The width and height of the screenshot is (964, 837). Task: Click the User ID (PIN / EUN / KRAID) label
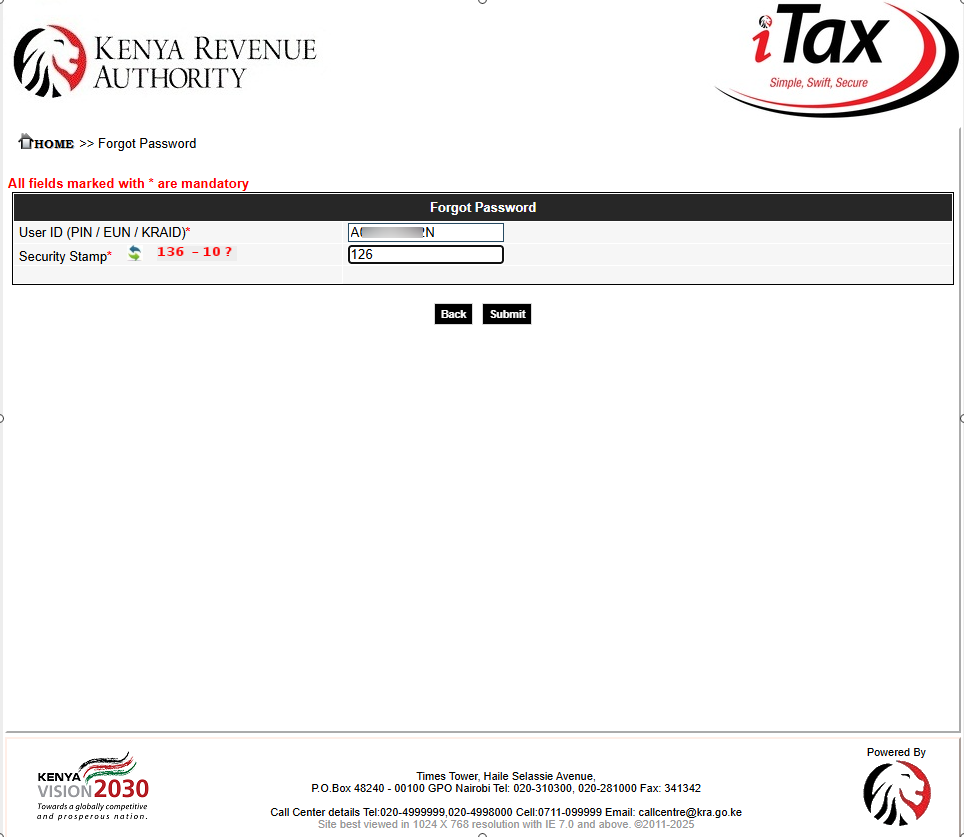[x=101, y=232]
